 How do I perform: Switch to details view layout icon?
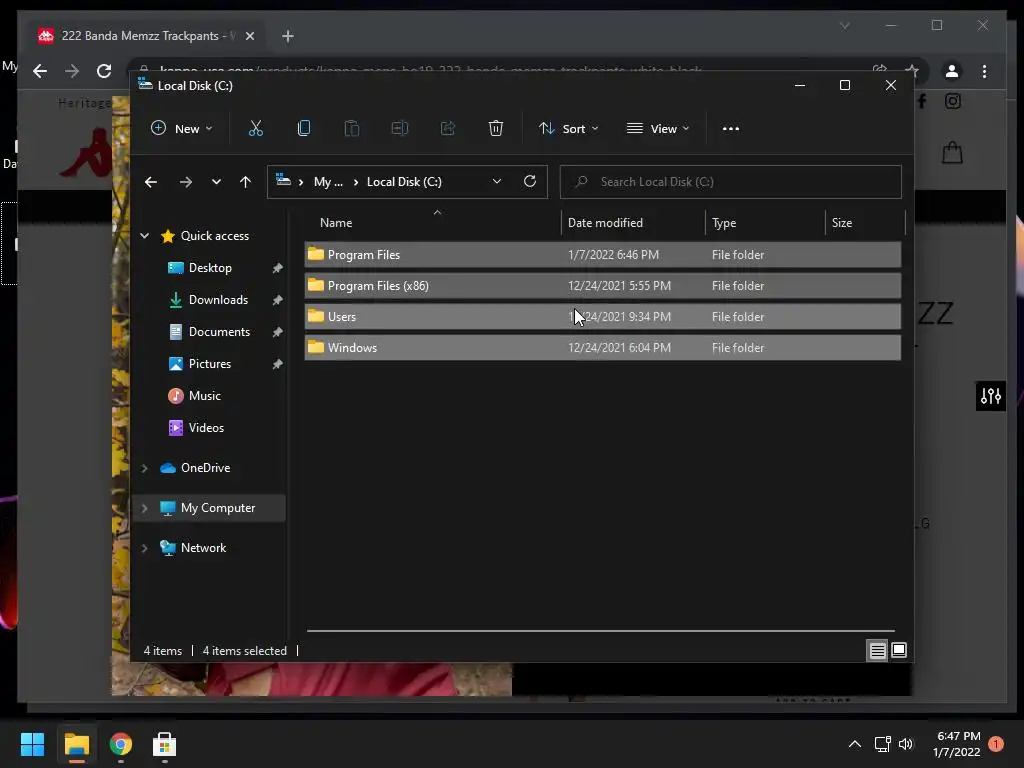pos(877,650)
